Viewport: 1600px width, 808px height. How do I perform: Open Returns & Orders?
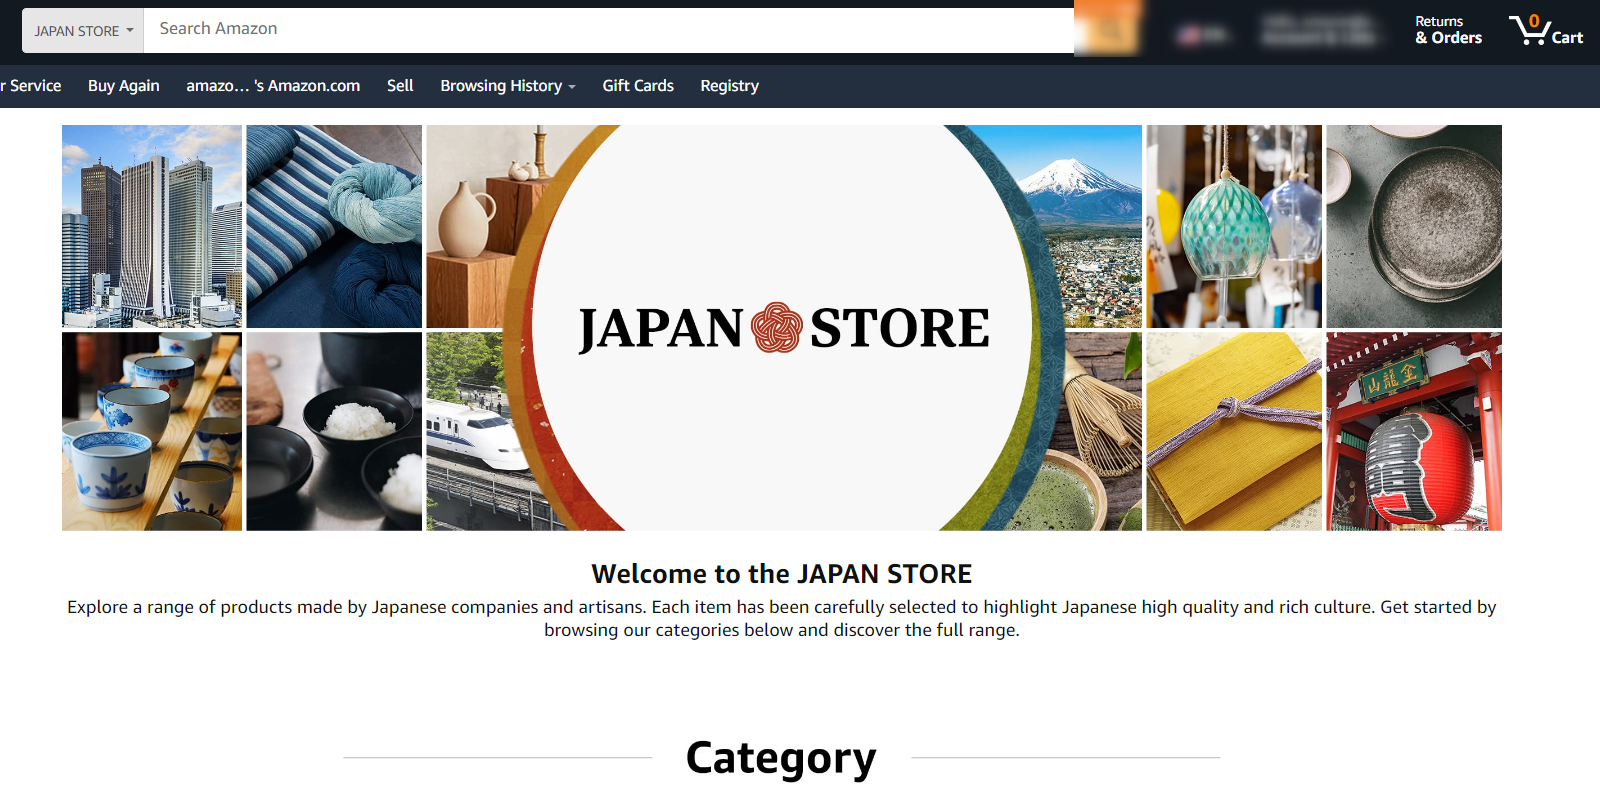pos(1448,30)
